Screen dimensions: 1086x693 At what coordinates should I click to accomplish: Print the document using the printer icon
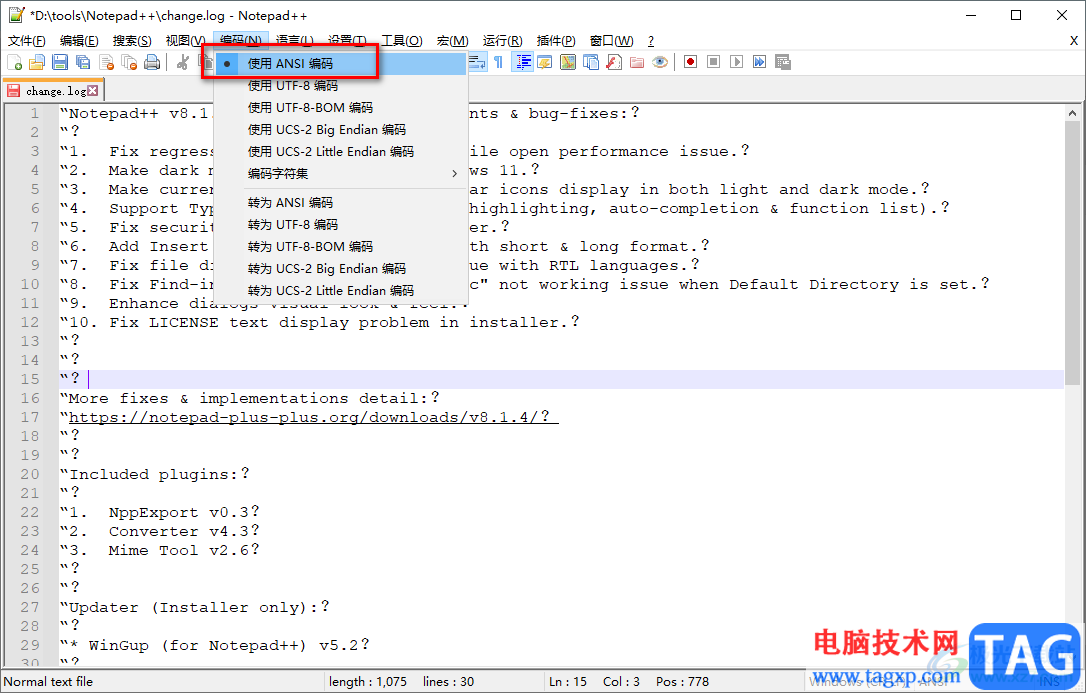[152, 62]
